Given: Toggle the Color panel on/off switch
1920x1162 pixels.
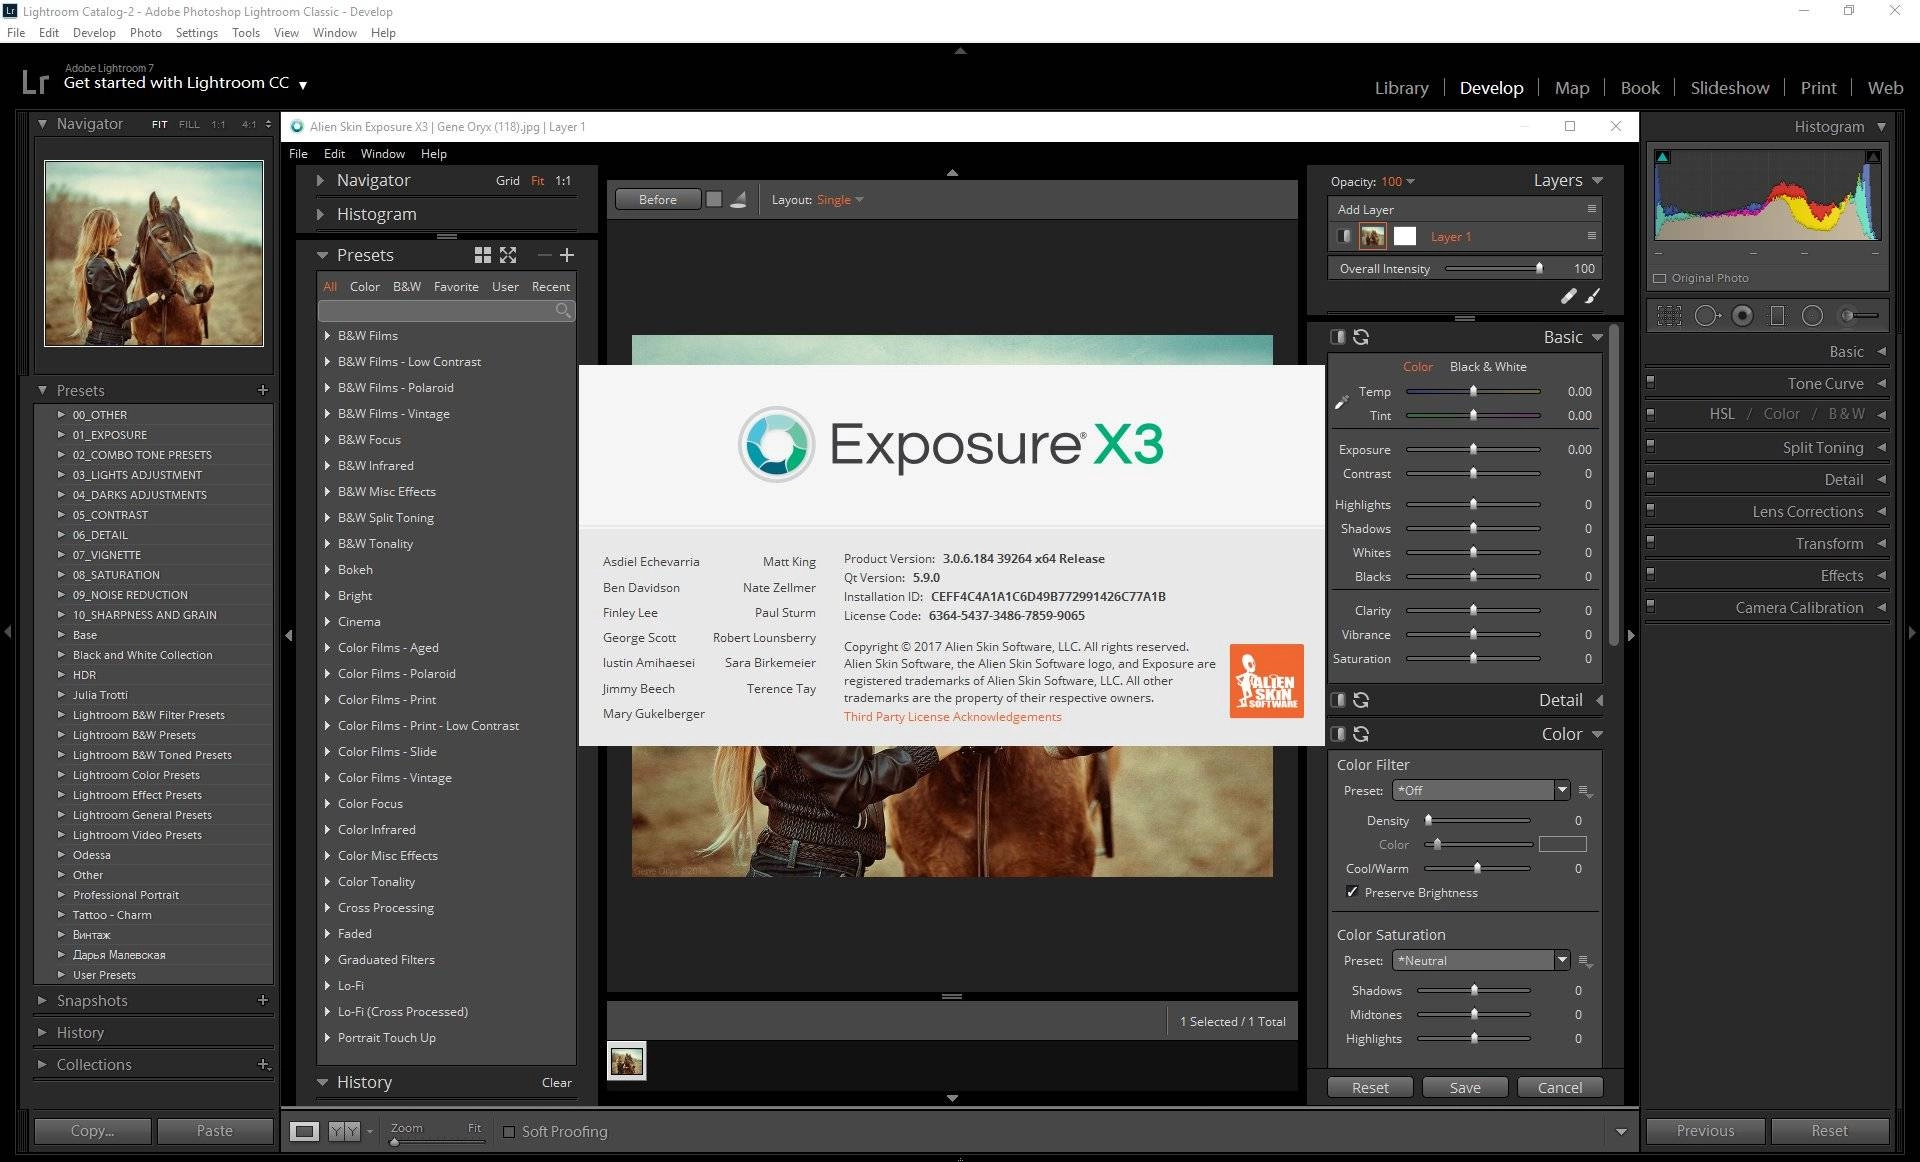Looking at the screenshot, I should 1338,734.
